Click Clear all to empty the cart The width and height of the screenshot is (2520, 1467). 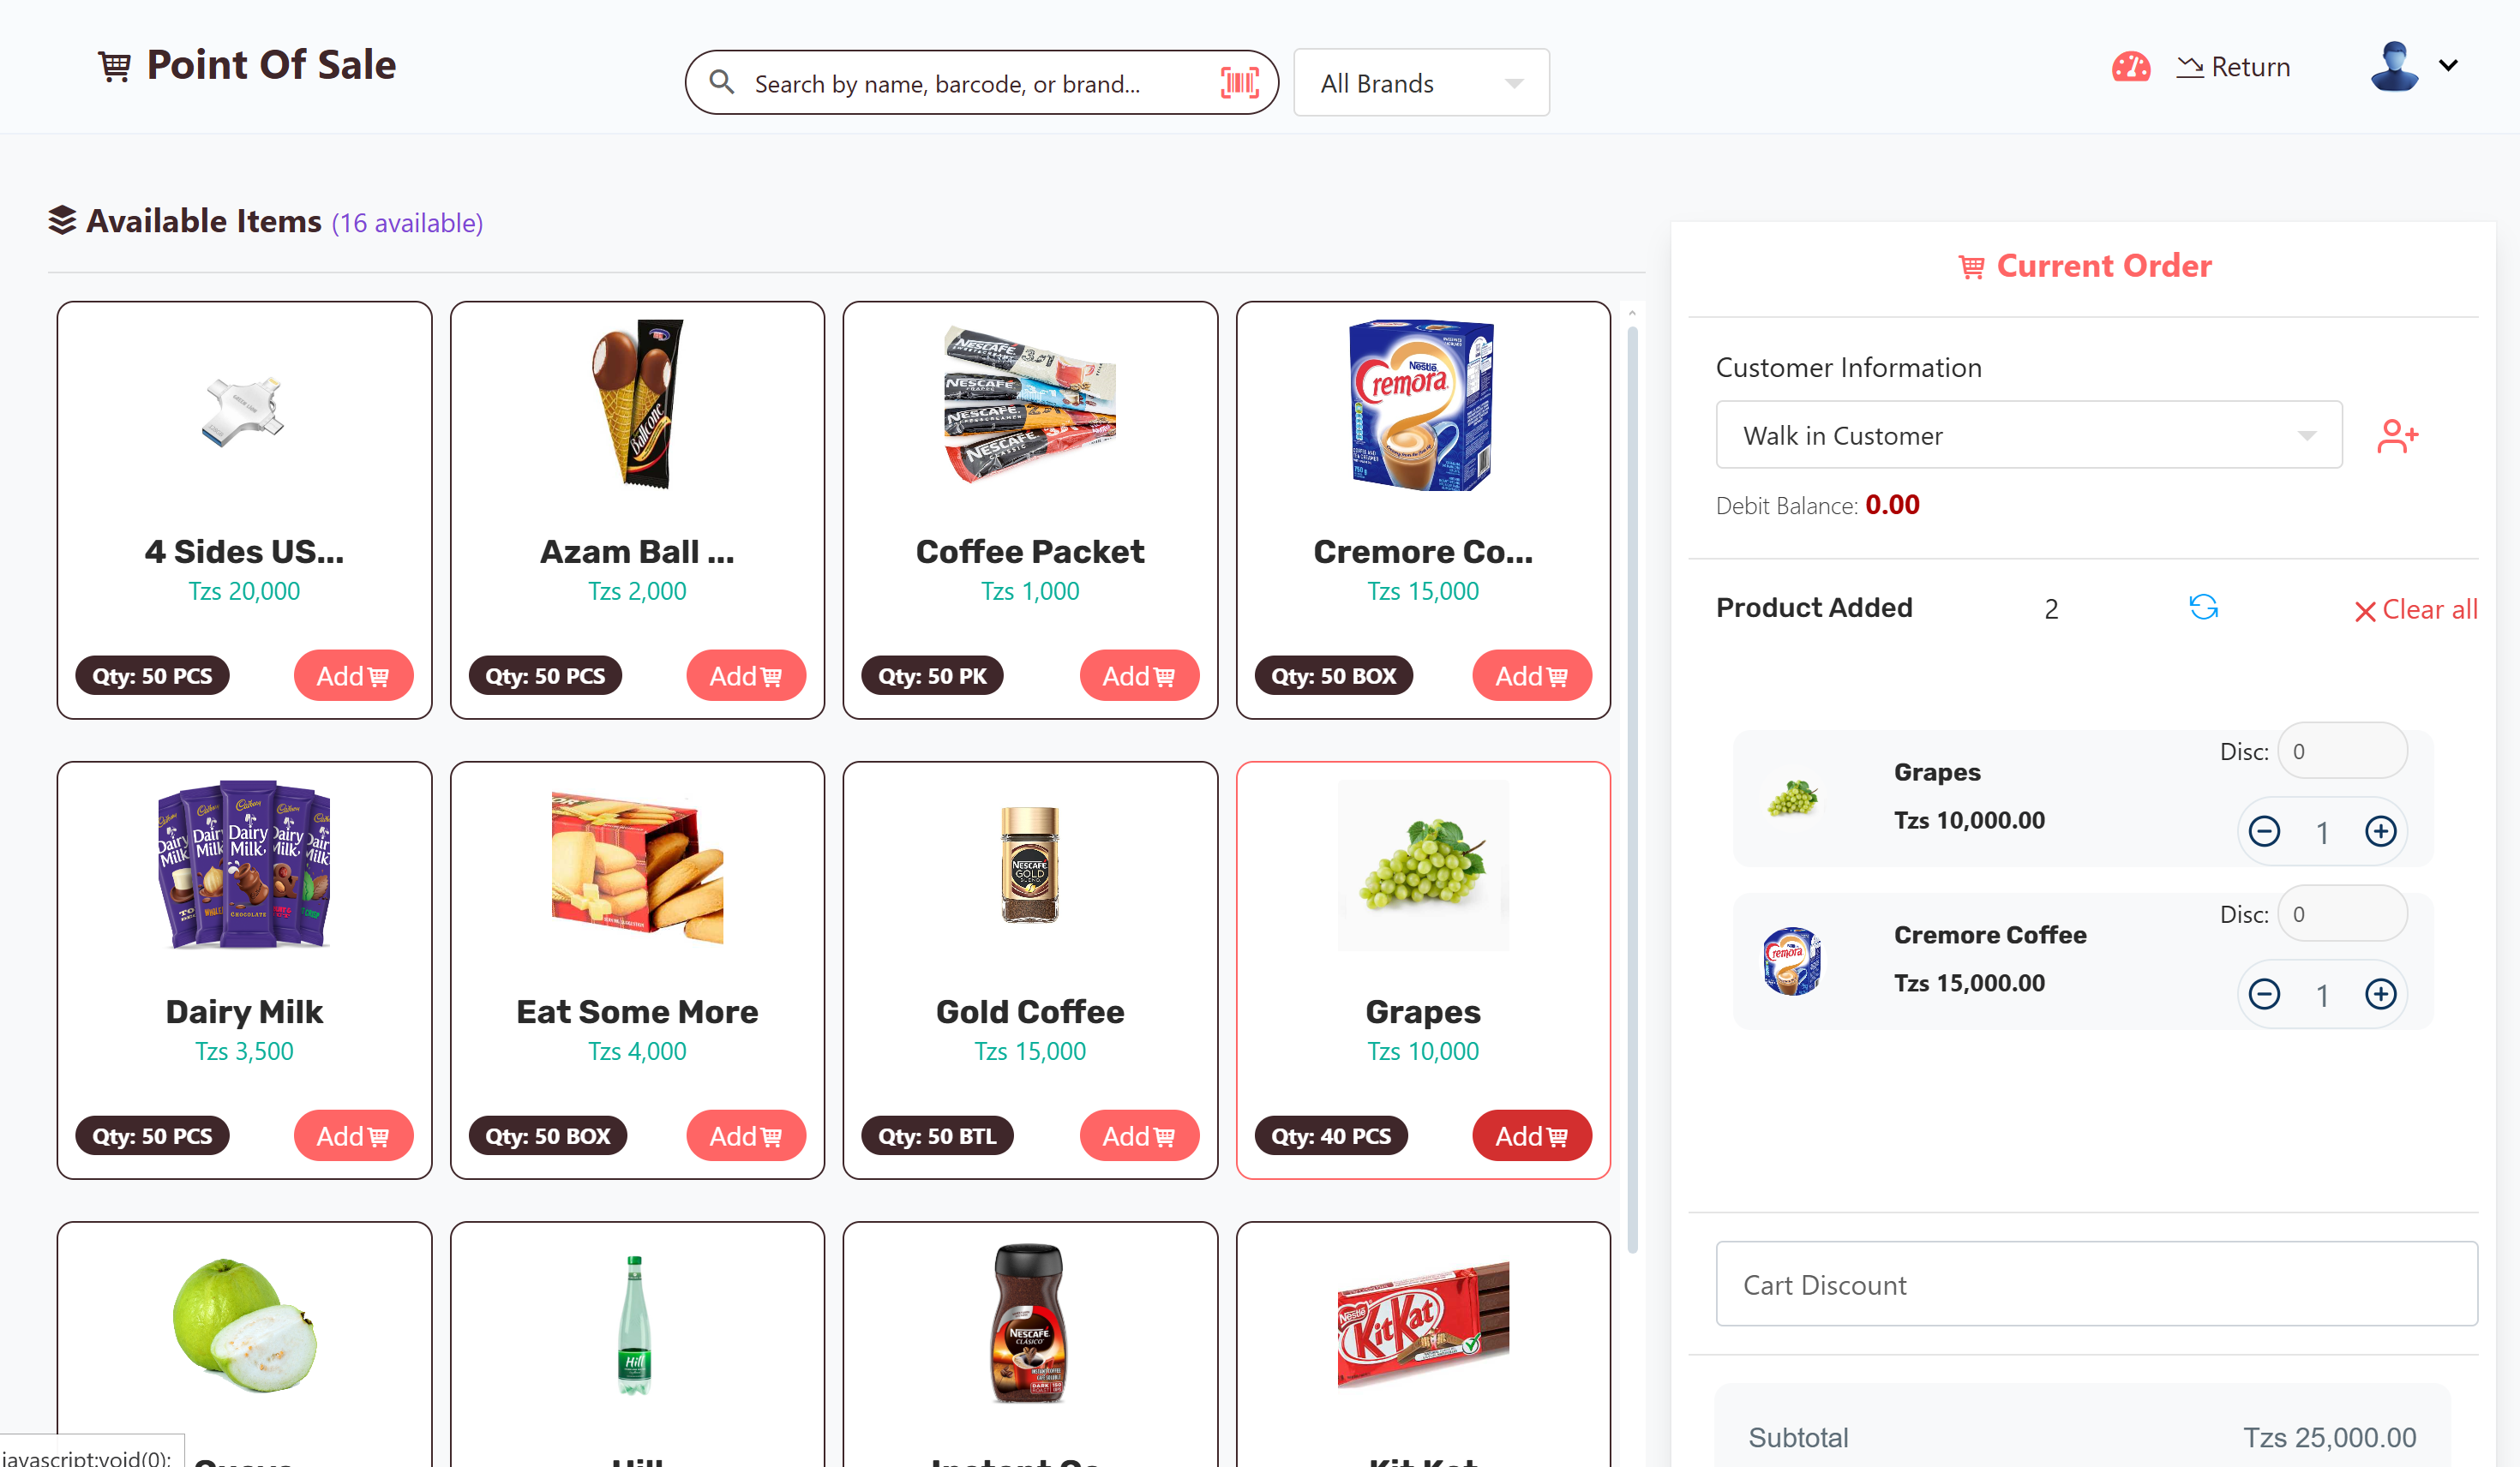pyautogui.click(x=2415, y=609)
